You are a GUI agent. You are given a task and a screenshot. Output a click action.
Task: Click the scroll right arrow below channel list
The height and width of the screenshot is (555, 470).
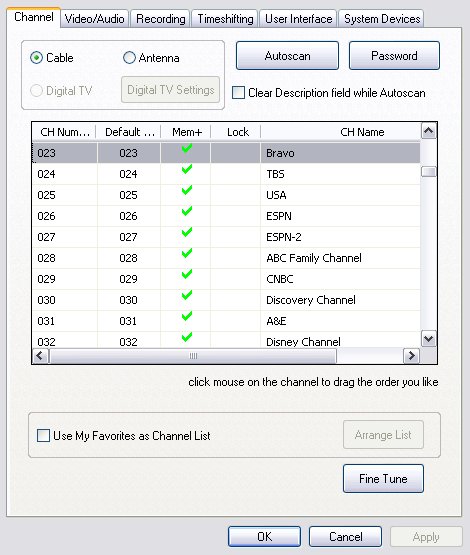pos(411,356)
